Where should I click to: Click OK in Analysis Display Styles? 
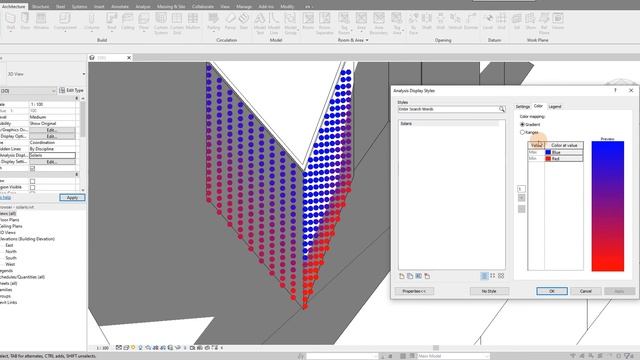pos(552,291)
